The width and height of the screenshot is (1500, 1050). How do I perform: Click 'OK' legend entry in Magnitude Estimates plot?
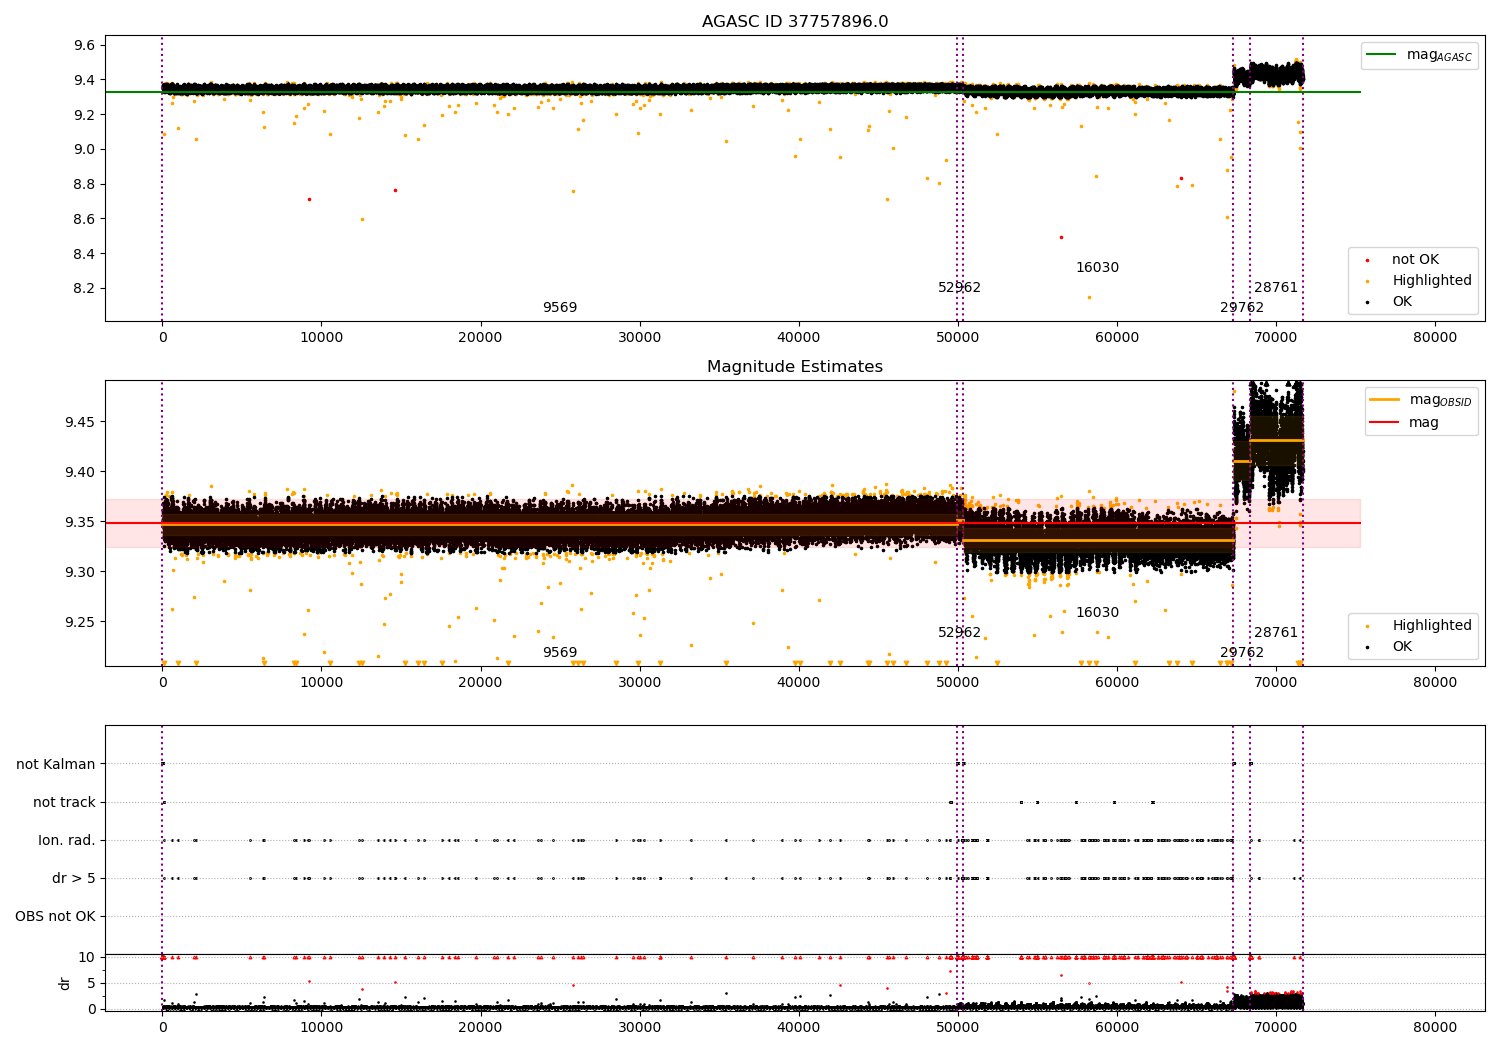coord(1389,647)
